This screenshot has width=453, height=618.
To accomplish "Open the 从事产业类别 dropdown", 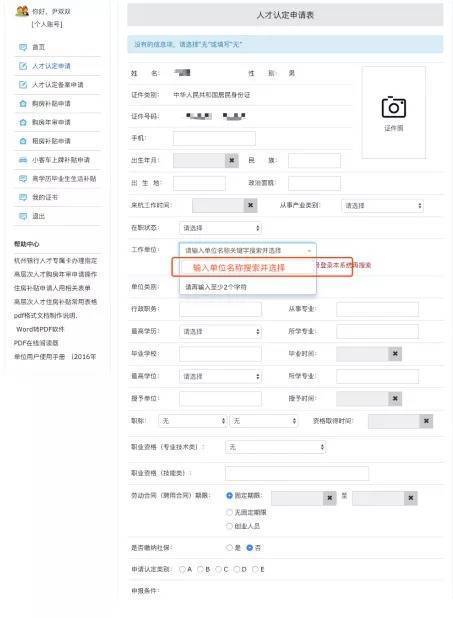I will (x=382, y=205).
